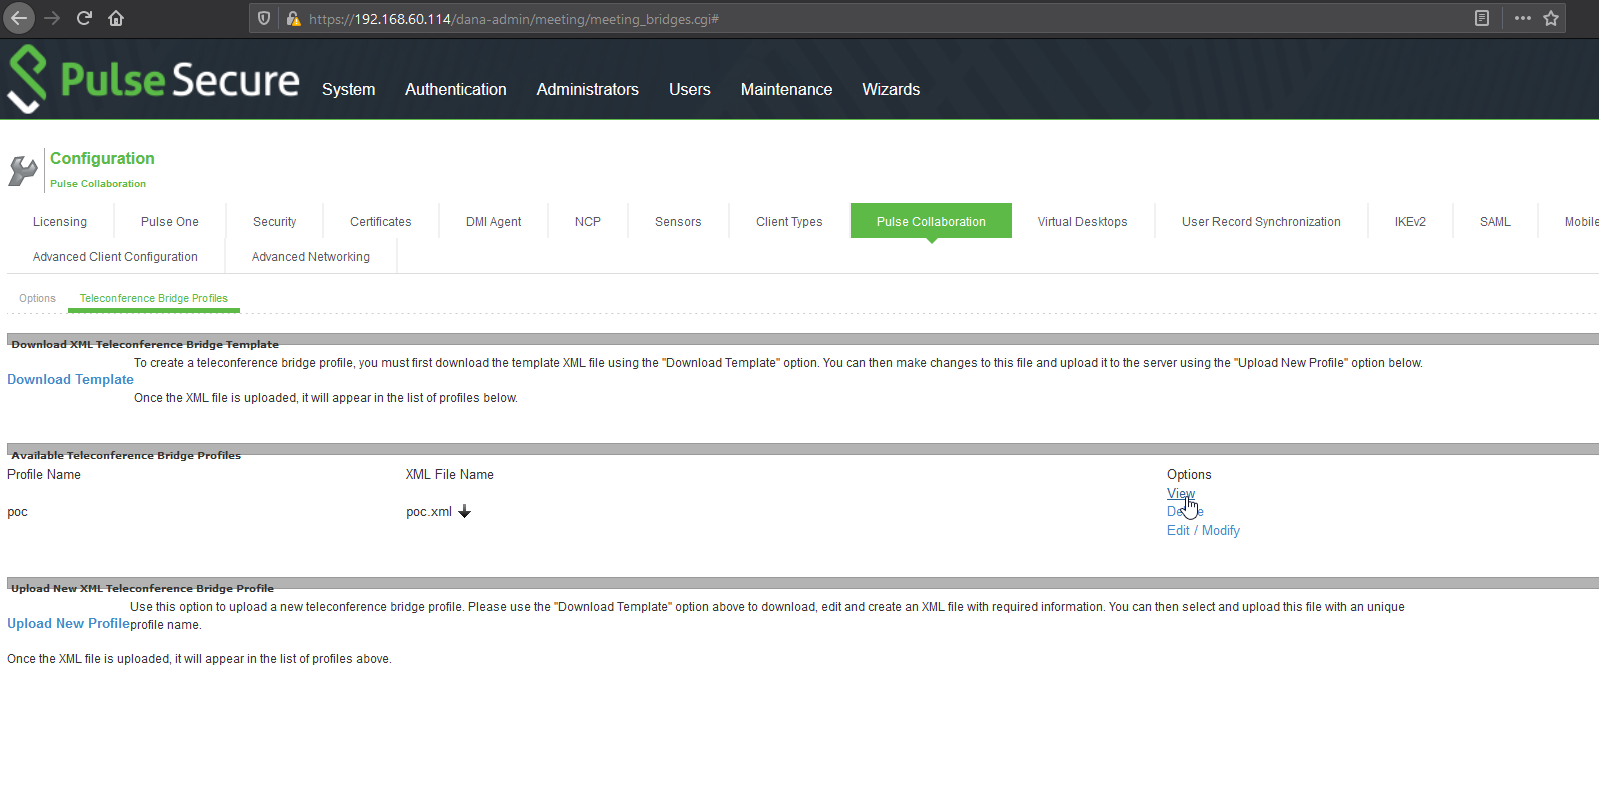
Task: Open the Users menu
Action: click(x=689, y=89)
